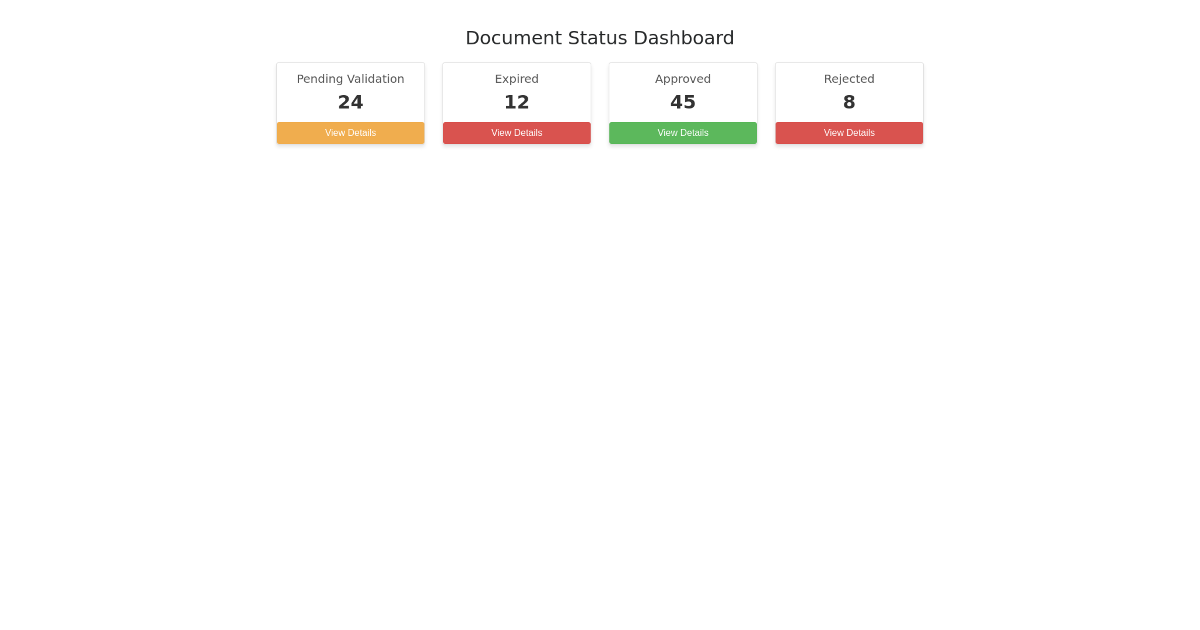1200x630 pixels.
Task: Click the Rejected card title
Action: (x=849, y=78)
